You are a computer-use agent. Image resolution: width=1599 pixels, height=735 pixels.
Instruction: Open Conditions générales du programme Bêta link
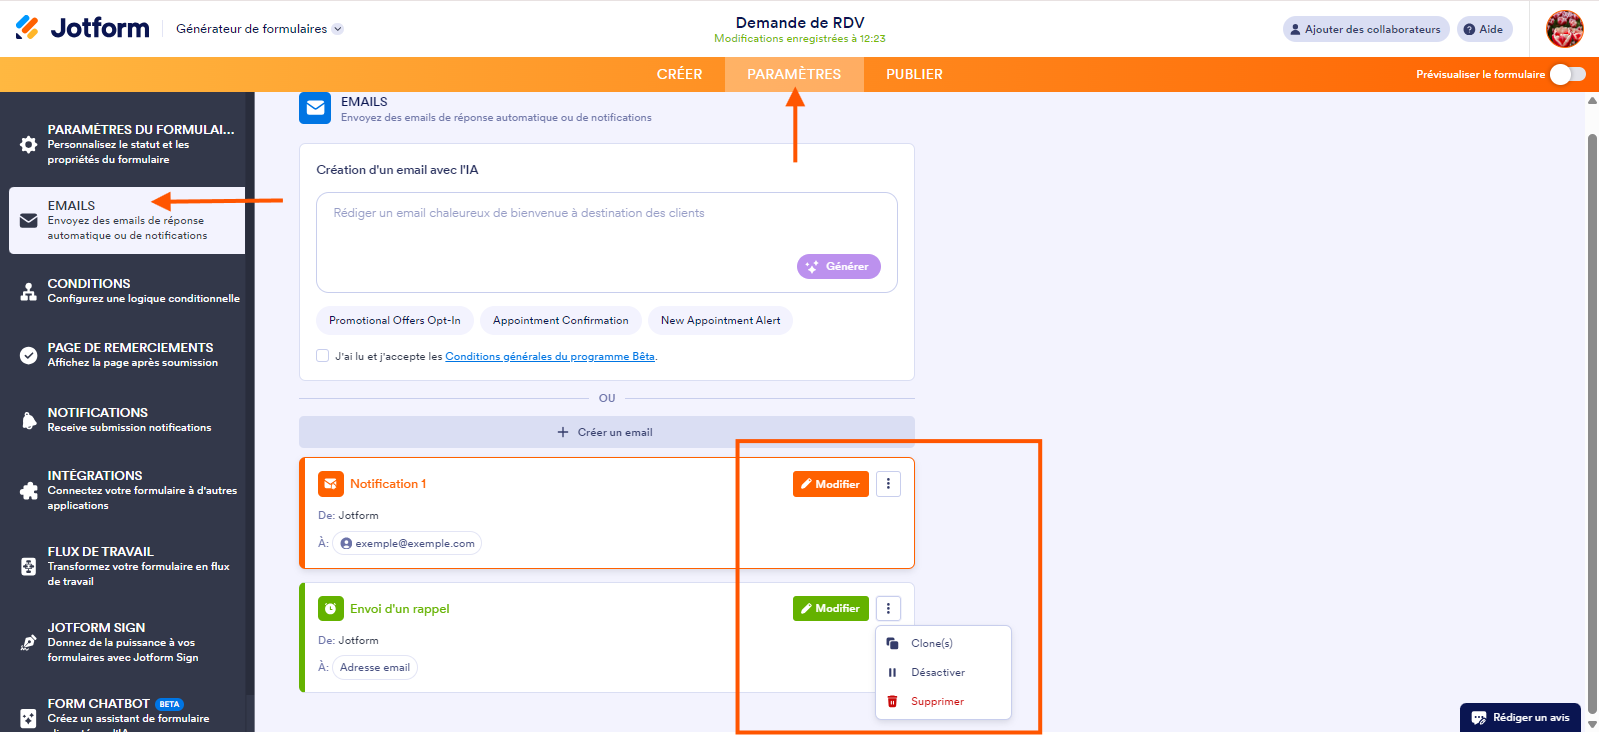point(550,356)
